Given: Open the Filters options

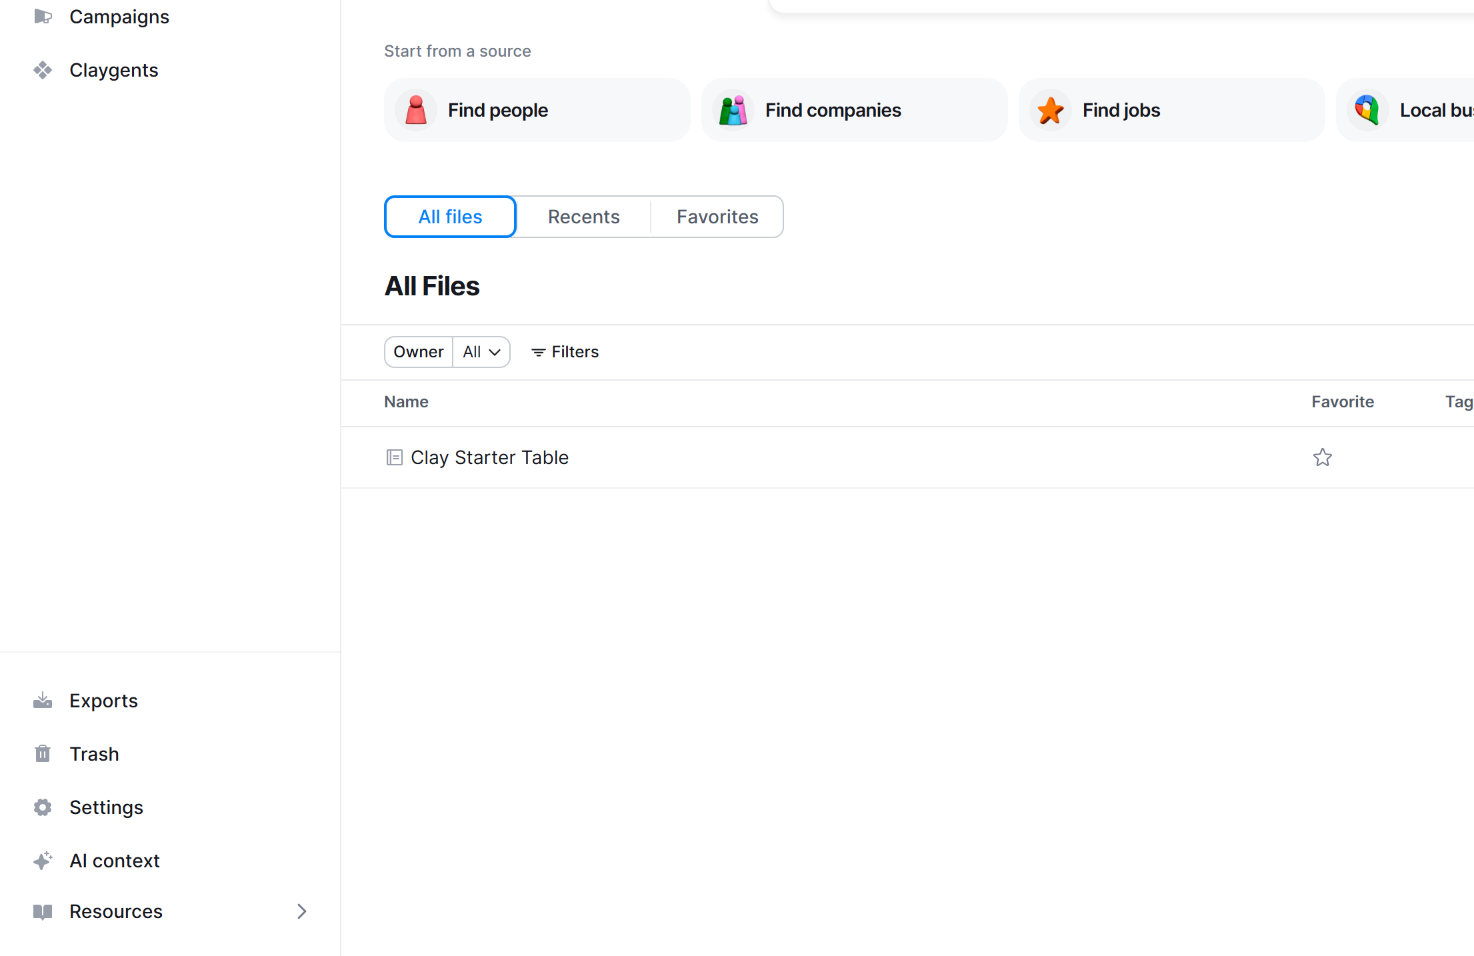Looking at the screenshot, I should point(565,352).
